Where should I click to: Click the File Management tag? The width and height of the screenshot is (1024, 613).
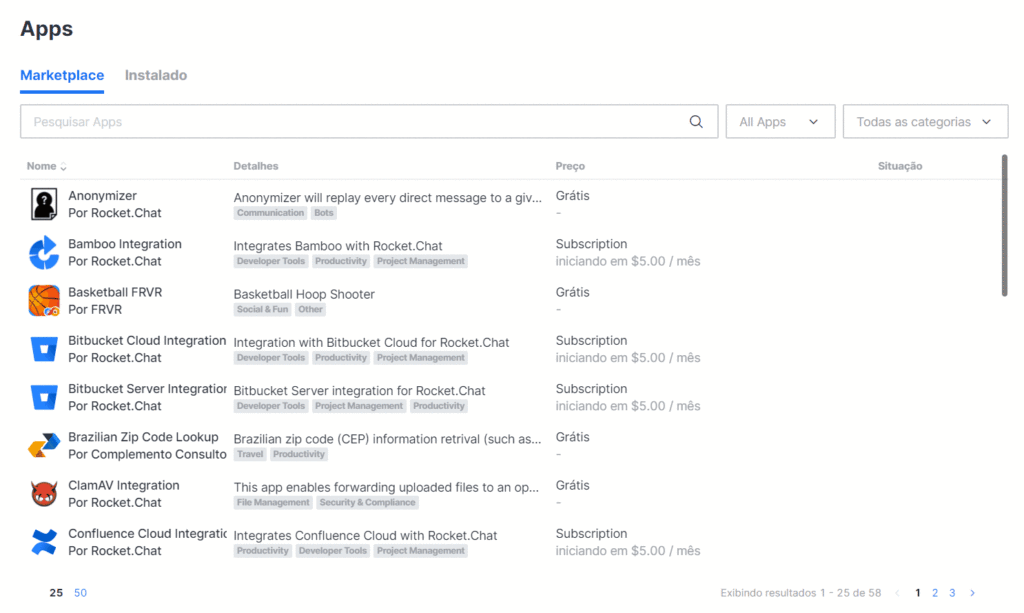tap(272, 503)
